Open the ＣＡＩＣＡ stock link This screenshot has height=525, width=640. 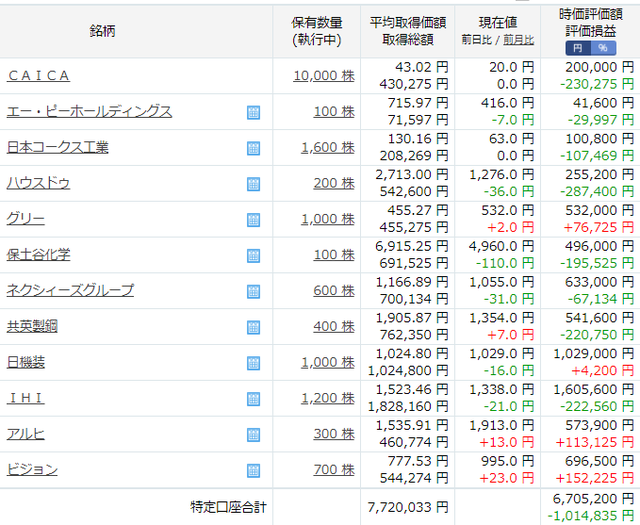tap(38, 76)
